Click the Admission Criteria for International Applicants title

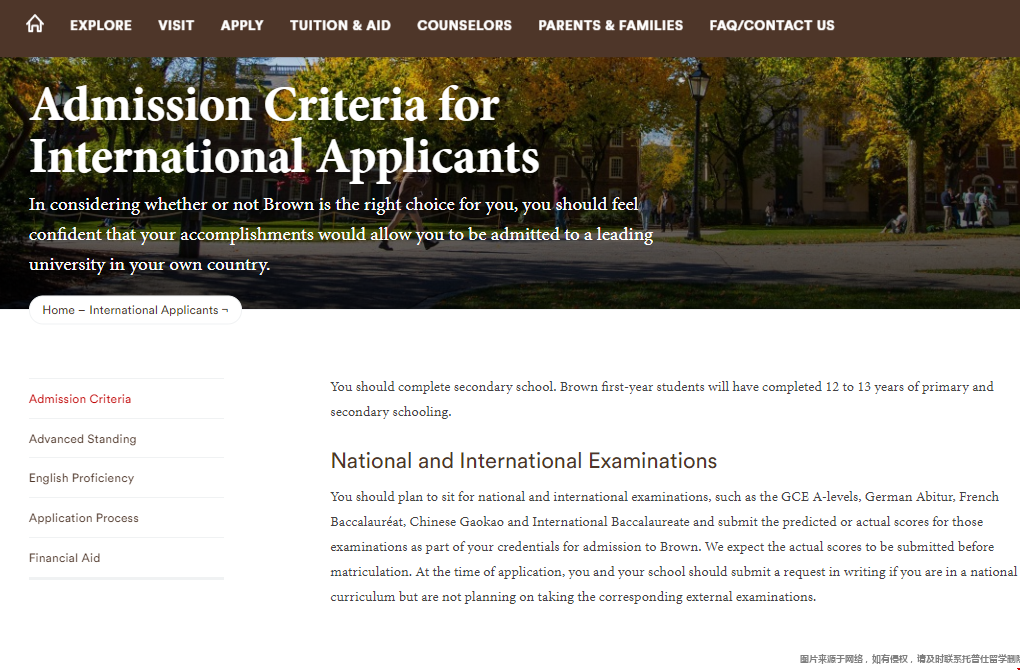coord(284,131)
